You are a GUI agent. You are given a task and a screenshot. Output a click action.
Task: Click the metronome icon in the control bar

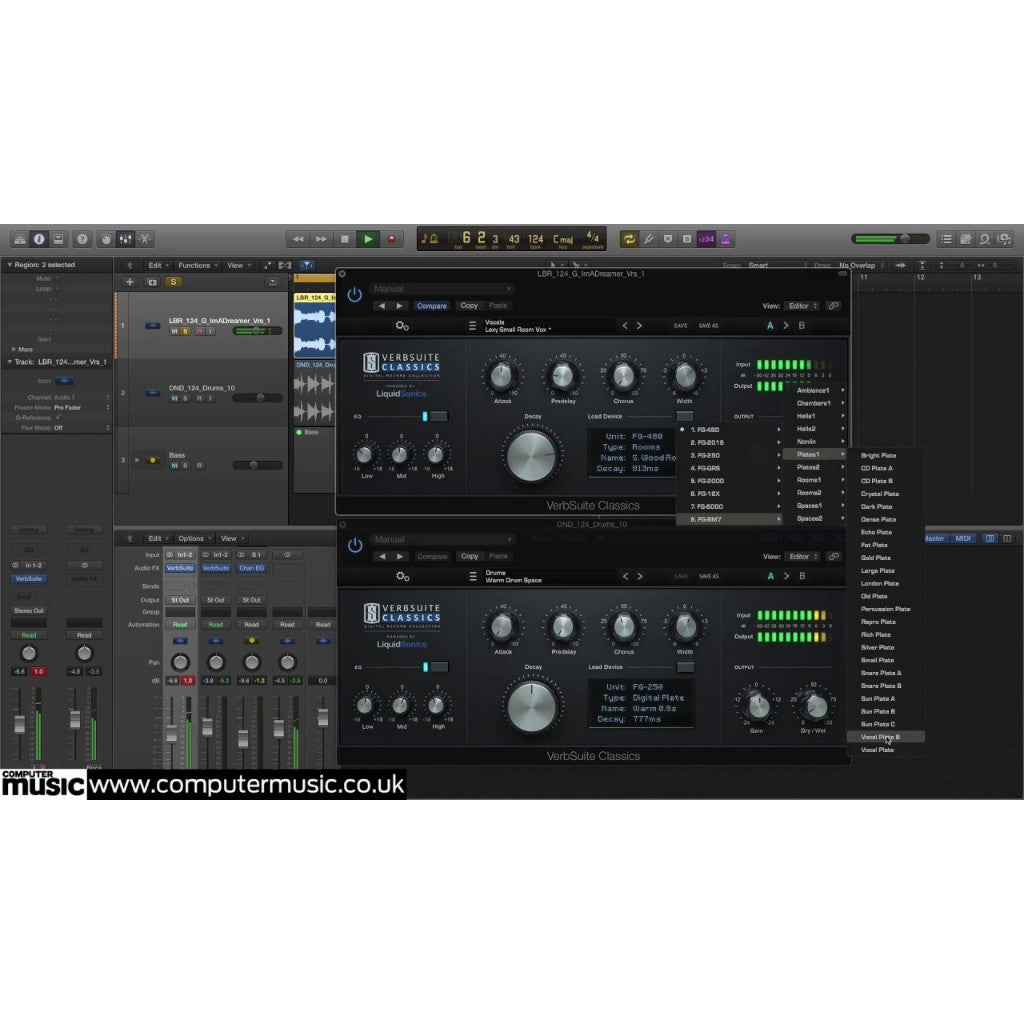pyautogui.click(x=725, y=239)
